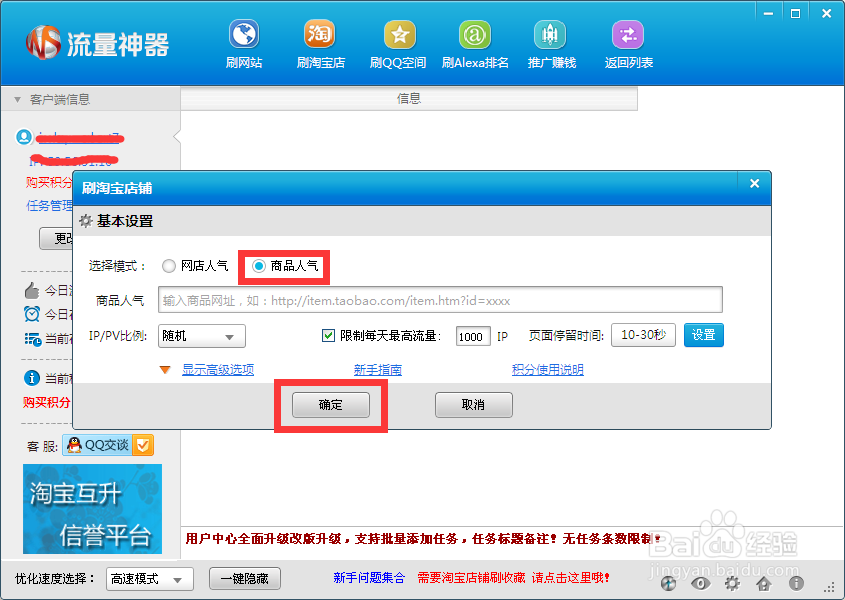Click the blue info icon in sidebar
This screenshot has width=845, height=600.
pyautogui.click(x=32, y=378)
